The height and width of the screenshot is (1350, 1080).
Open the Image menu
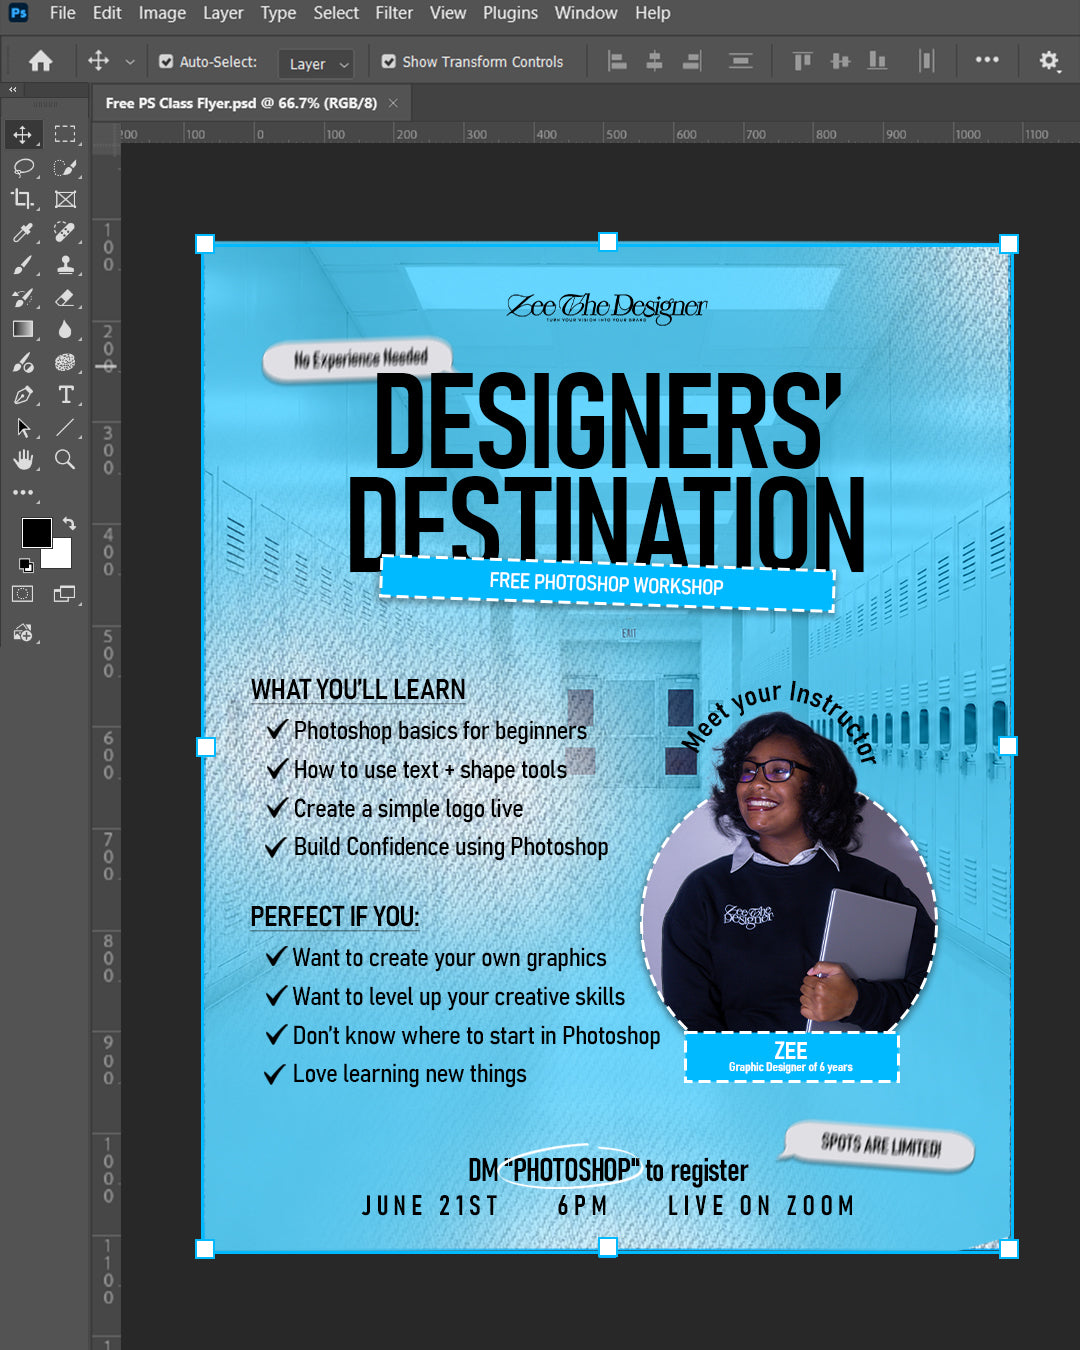(162, 13)
